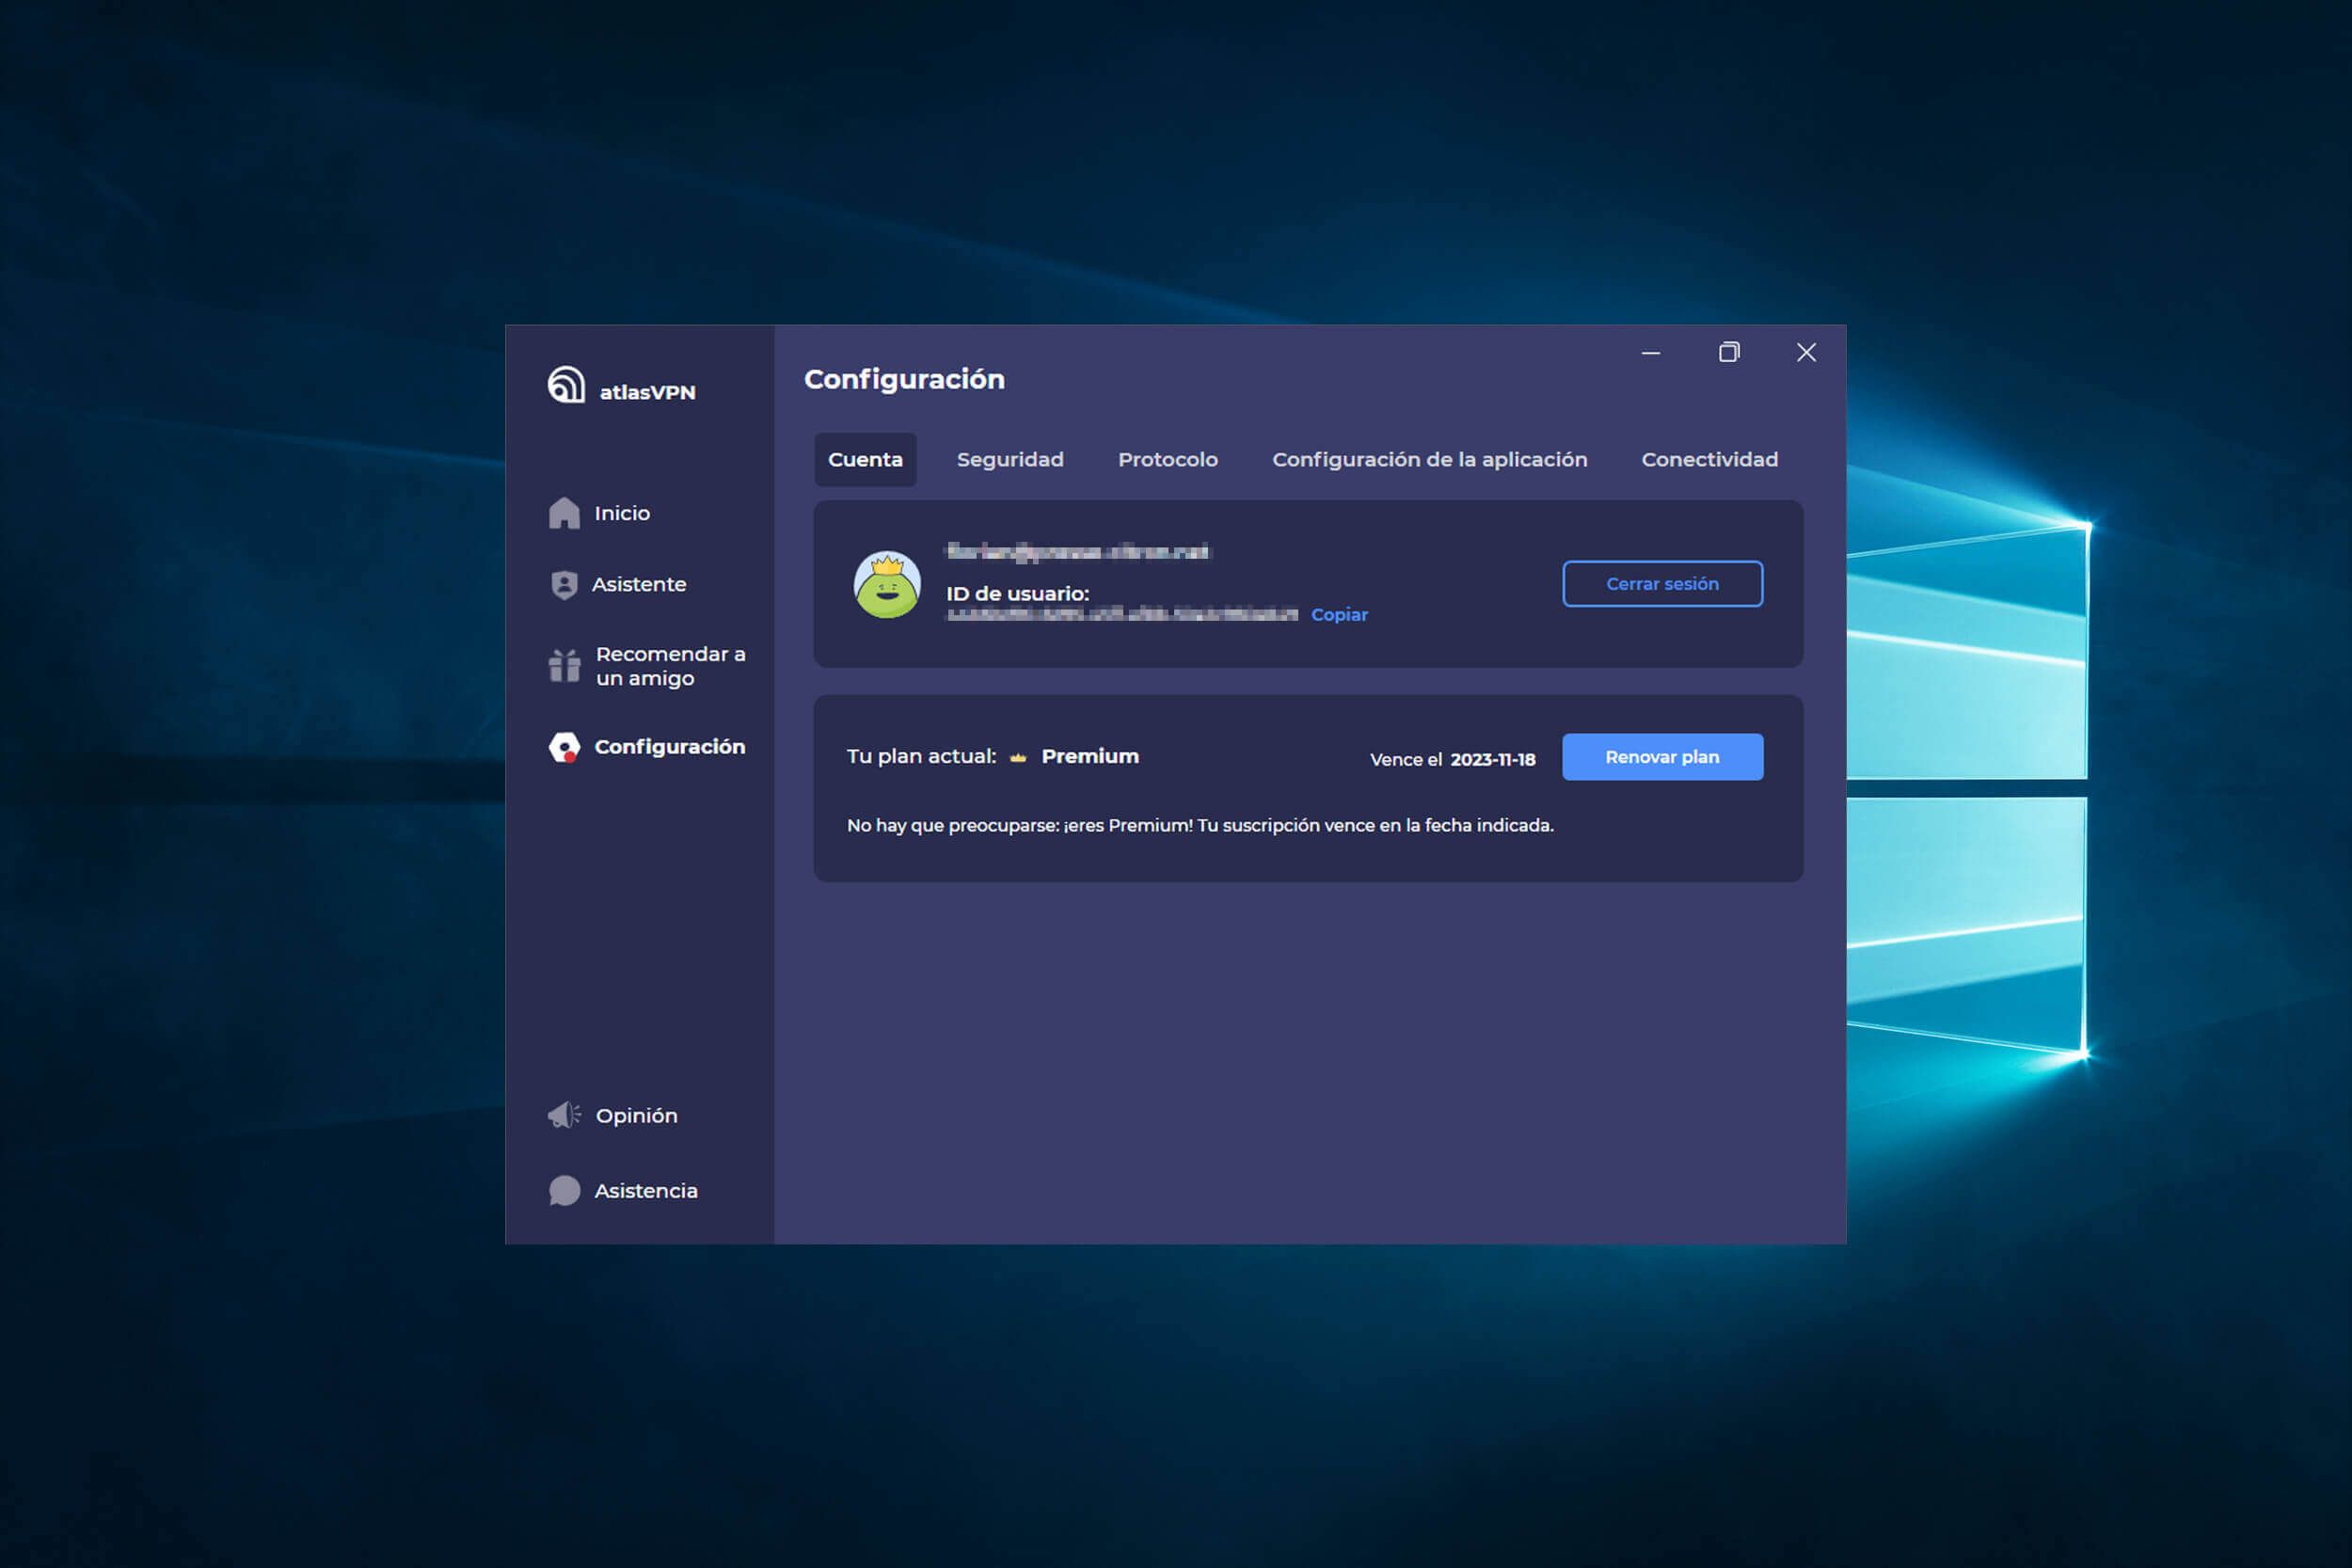Go to Configuración de la aplicación tab

pyautogui.click(x=1429, y=460)
